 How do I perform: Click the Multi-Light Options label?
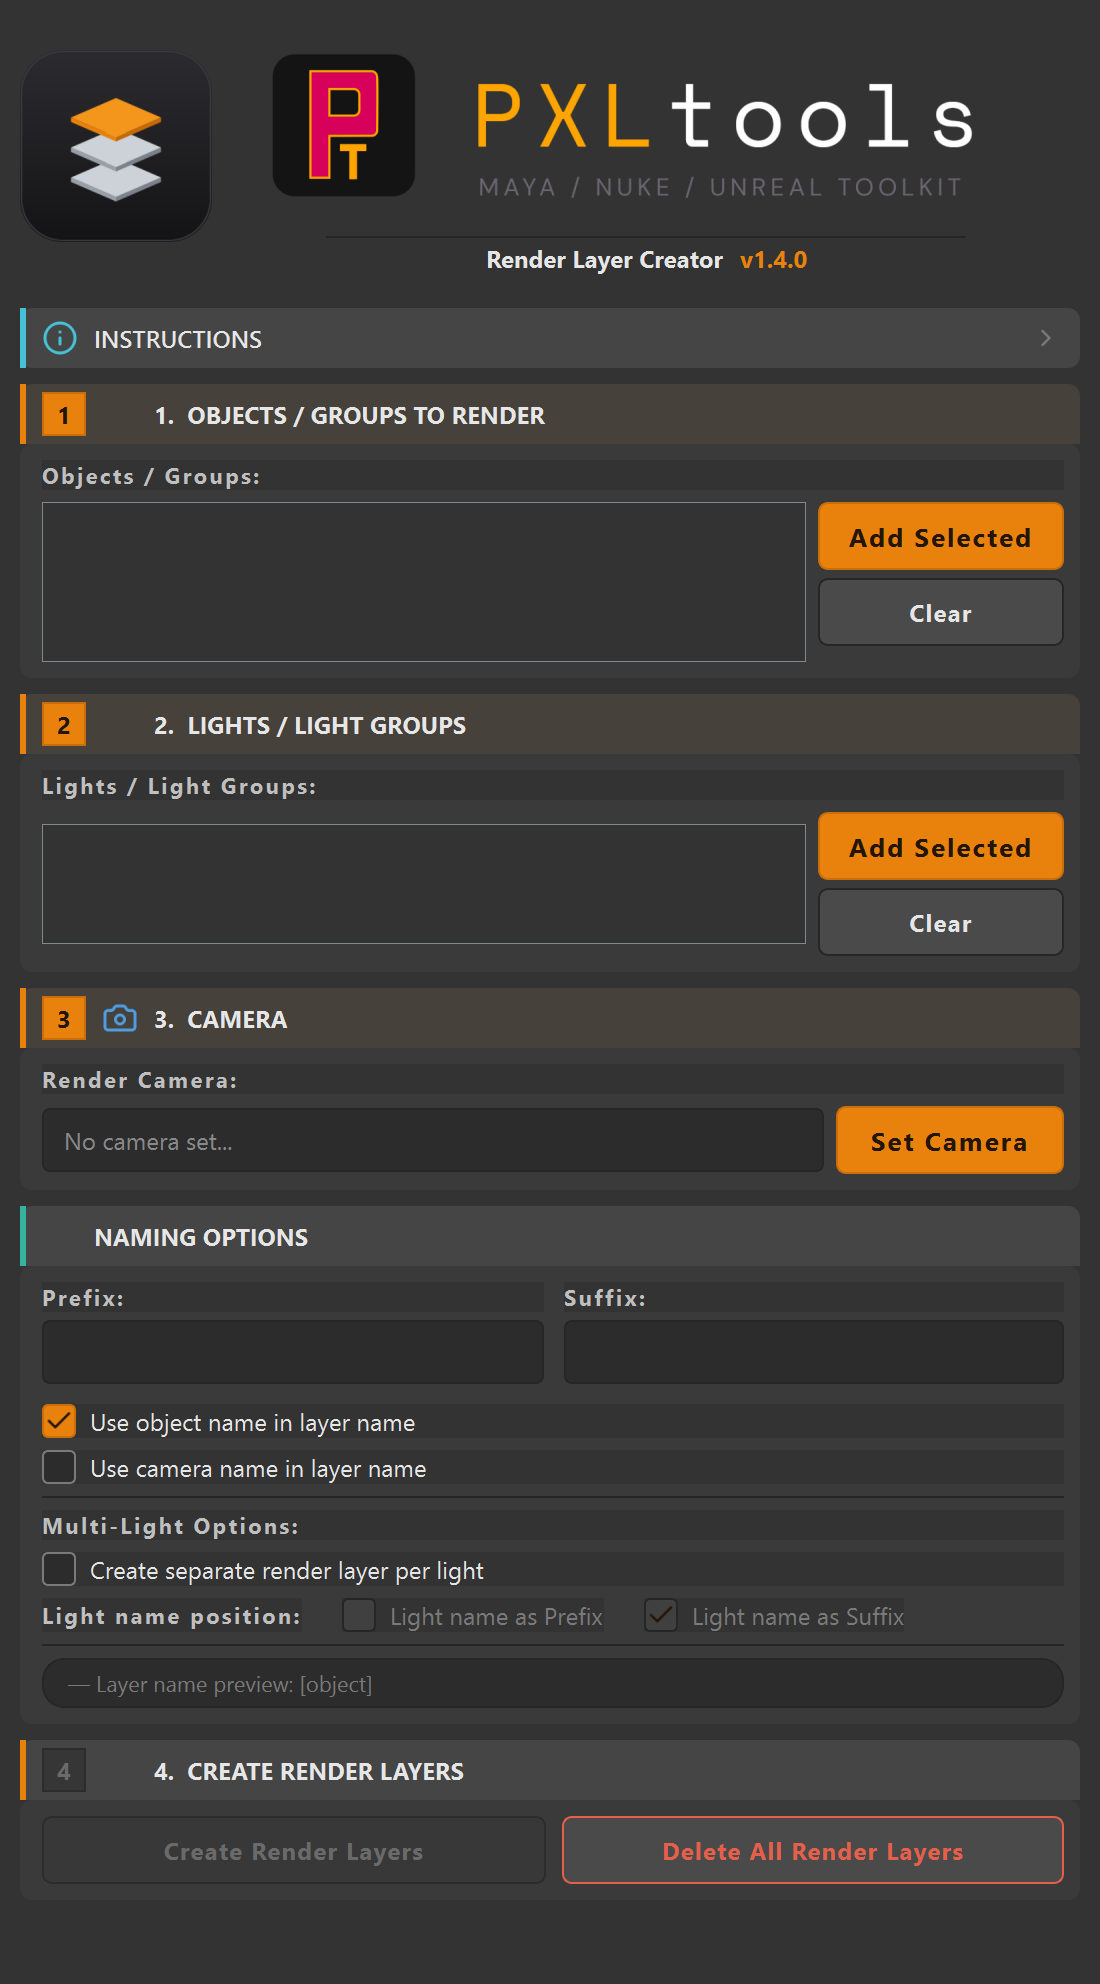170,1526
